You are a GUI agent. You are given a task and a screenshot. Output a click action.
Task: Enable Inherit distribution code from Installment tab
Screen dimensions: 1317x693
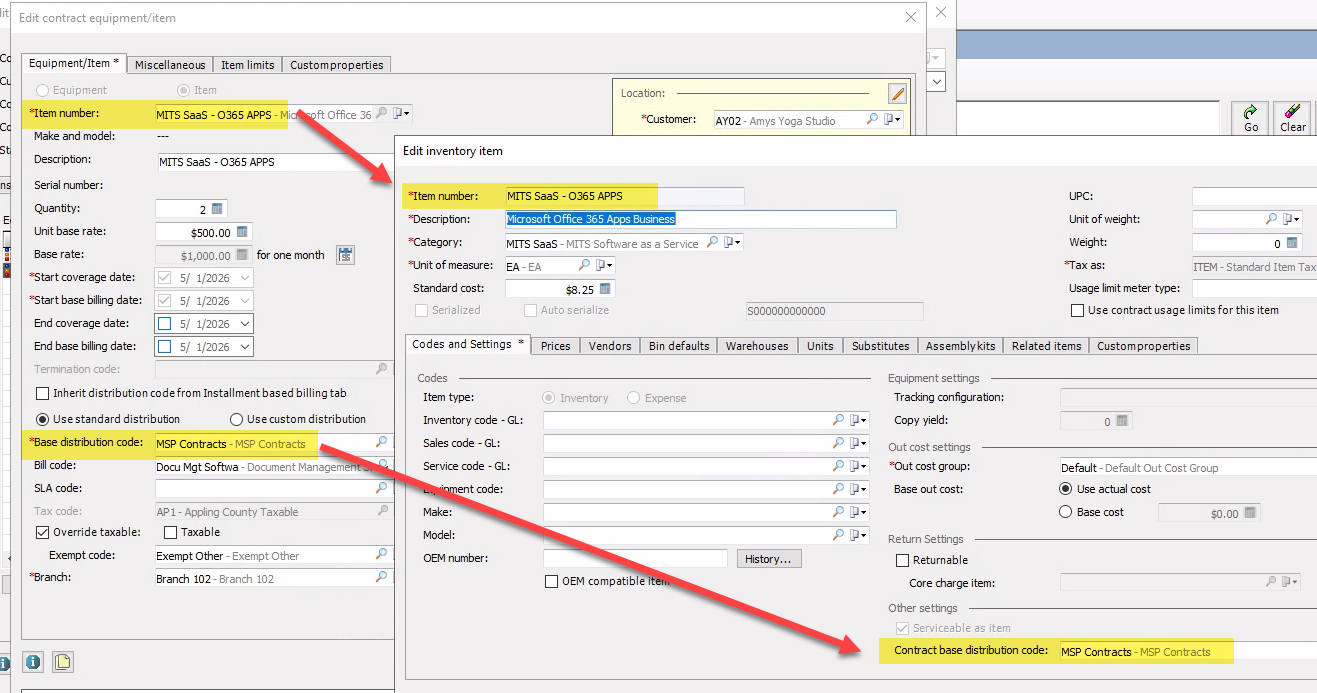(42, 394)
